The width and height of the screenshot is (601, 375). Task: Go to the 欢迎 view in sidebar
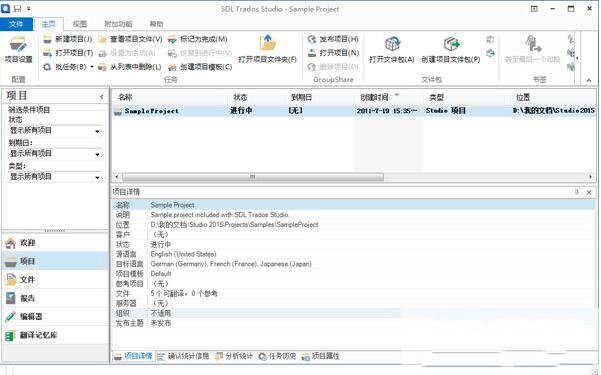coord(55,243)
